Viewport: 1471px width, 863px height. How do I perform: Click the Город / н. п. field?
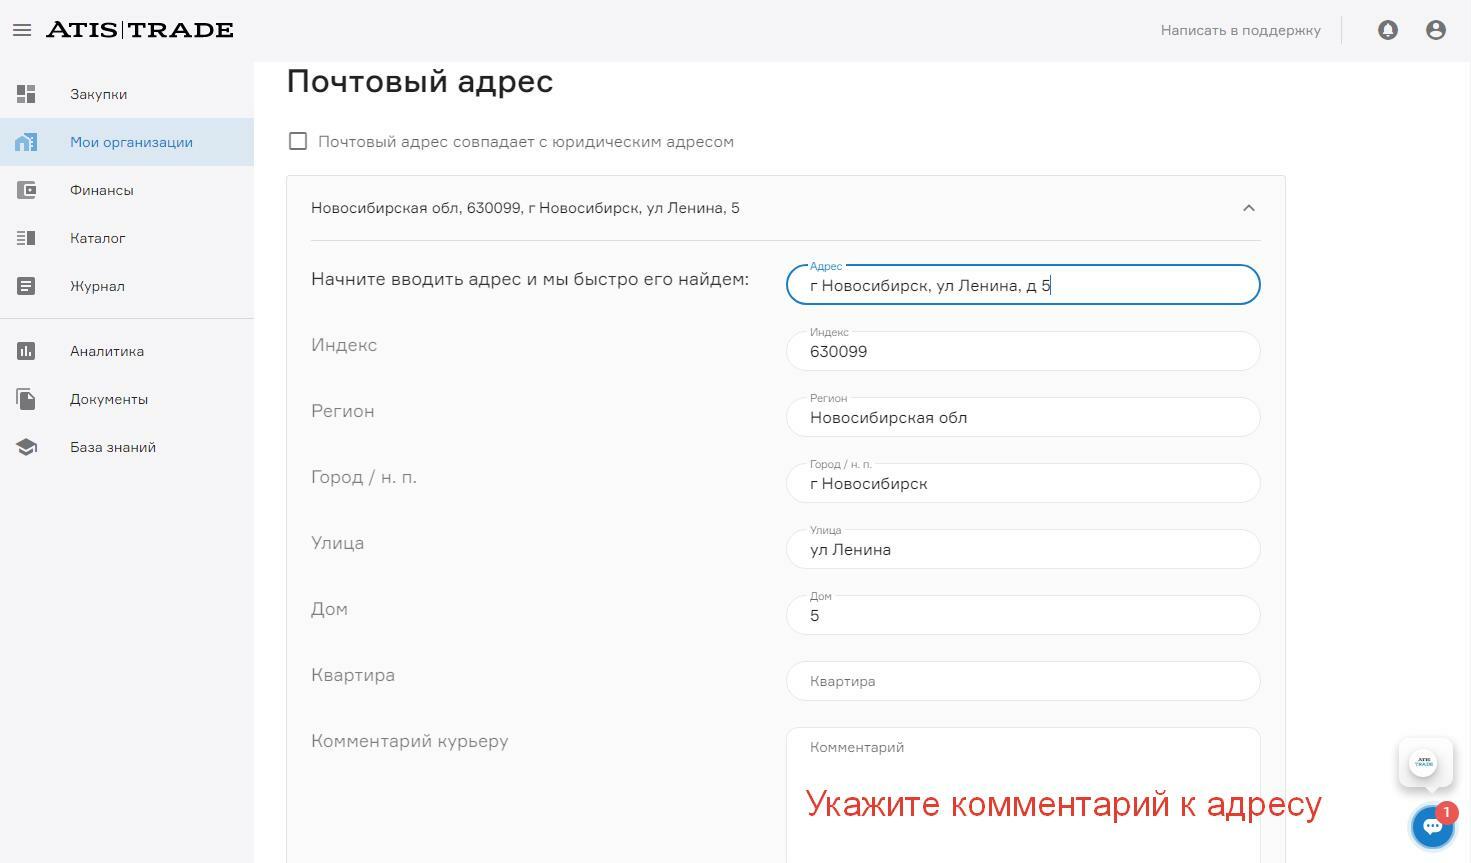(x=1023, y=483)
